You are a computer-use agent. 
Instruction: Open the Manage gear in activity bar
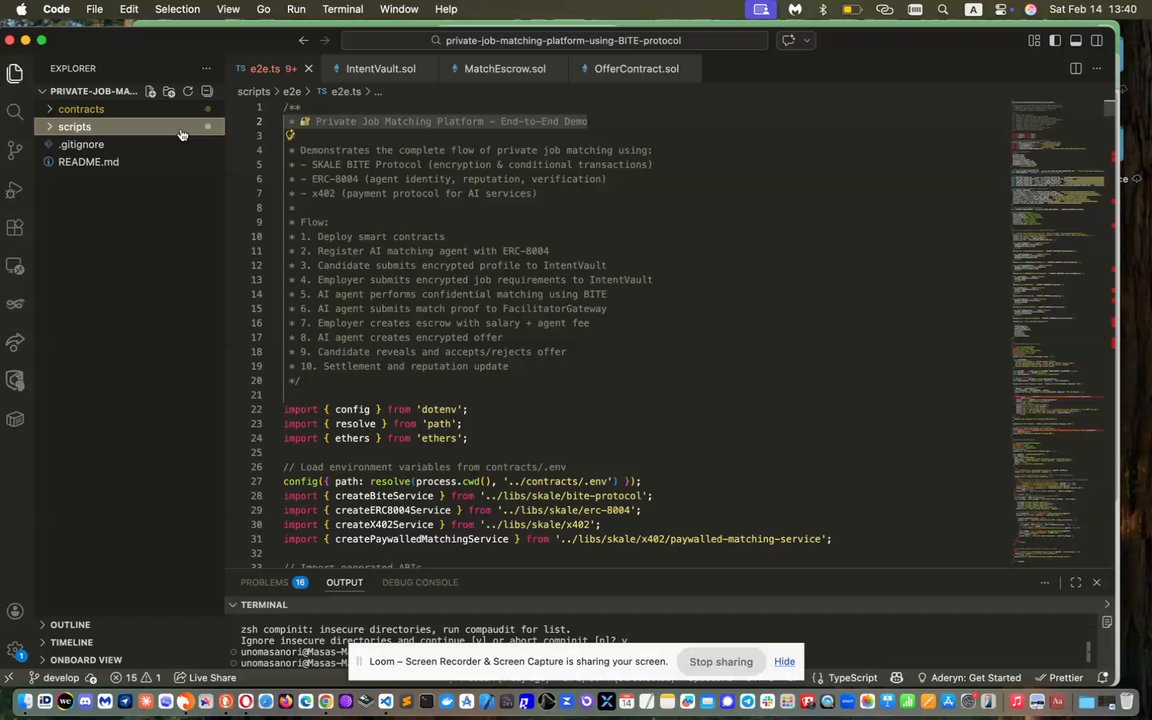[x=15, y=649]
